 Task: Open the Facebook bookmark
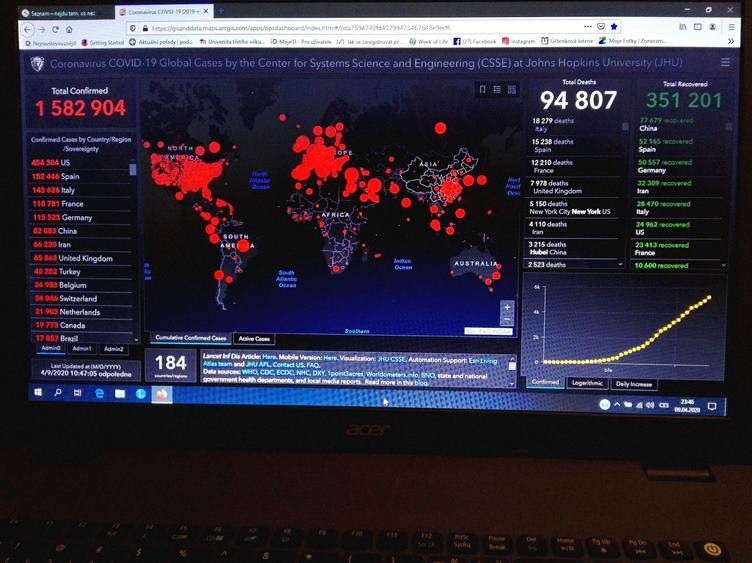[x=475, y=42]
